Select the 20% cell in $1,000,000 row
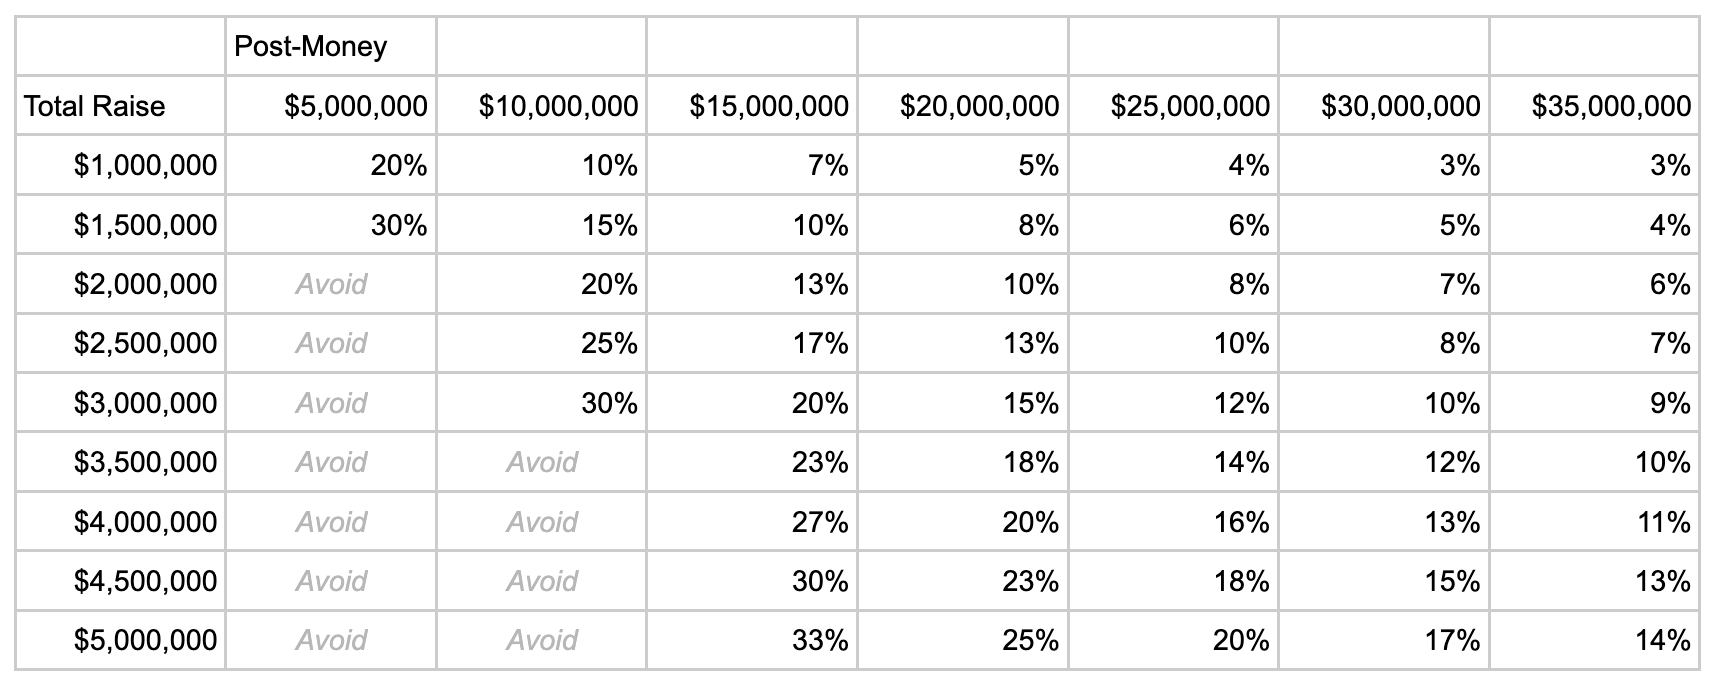 pyautogui.click(x=331, y=165)
